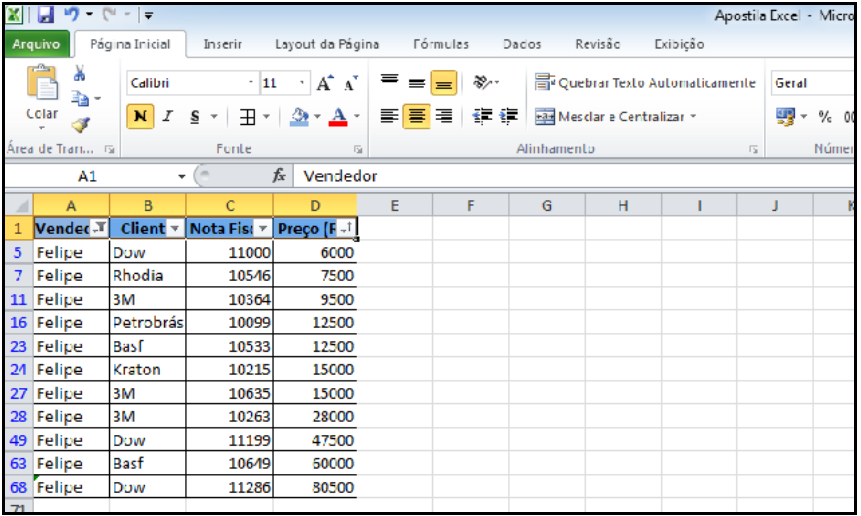Open the Vendedor column filter dropdown

tap(100, 229)
